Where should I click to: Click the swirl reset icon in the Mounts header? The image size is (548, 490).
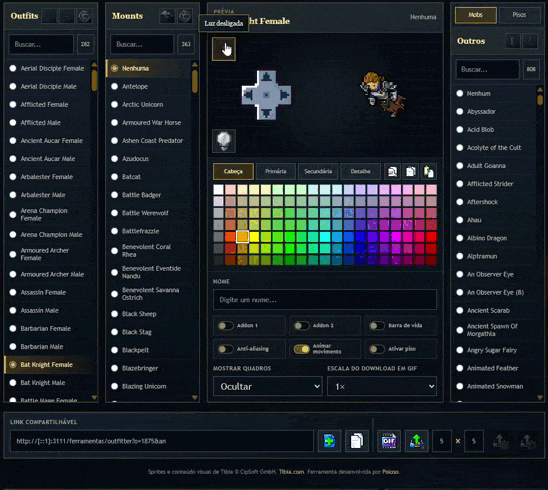click(185, 16)
